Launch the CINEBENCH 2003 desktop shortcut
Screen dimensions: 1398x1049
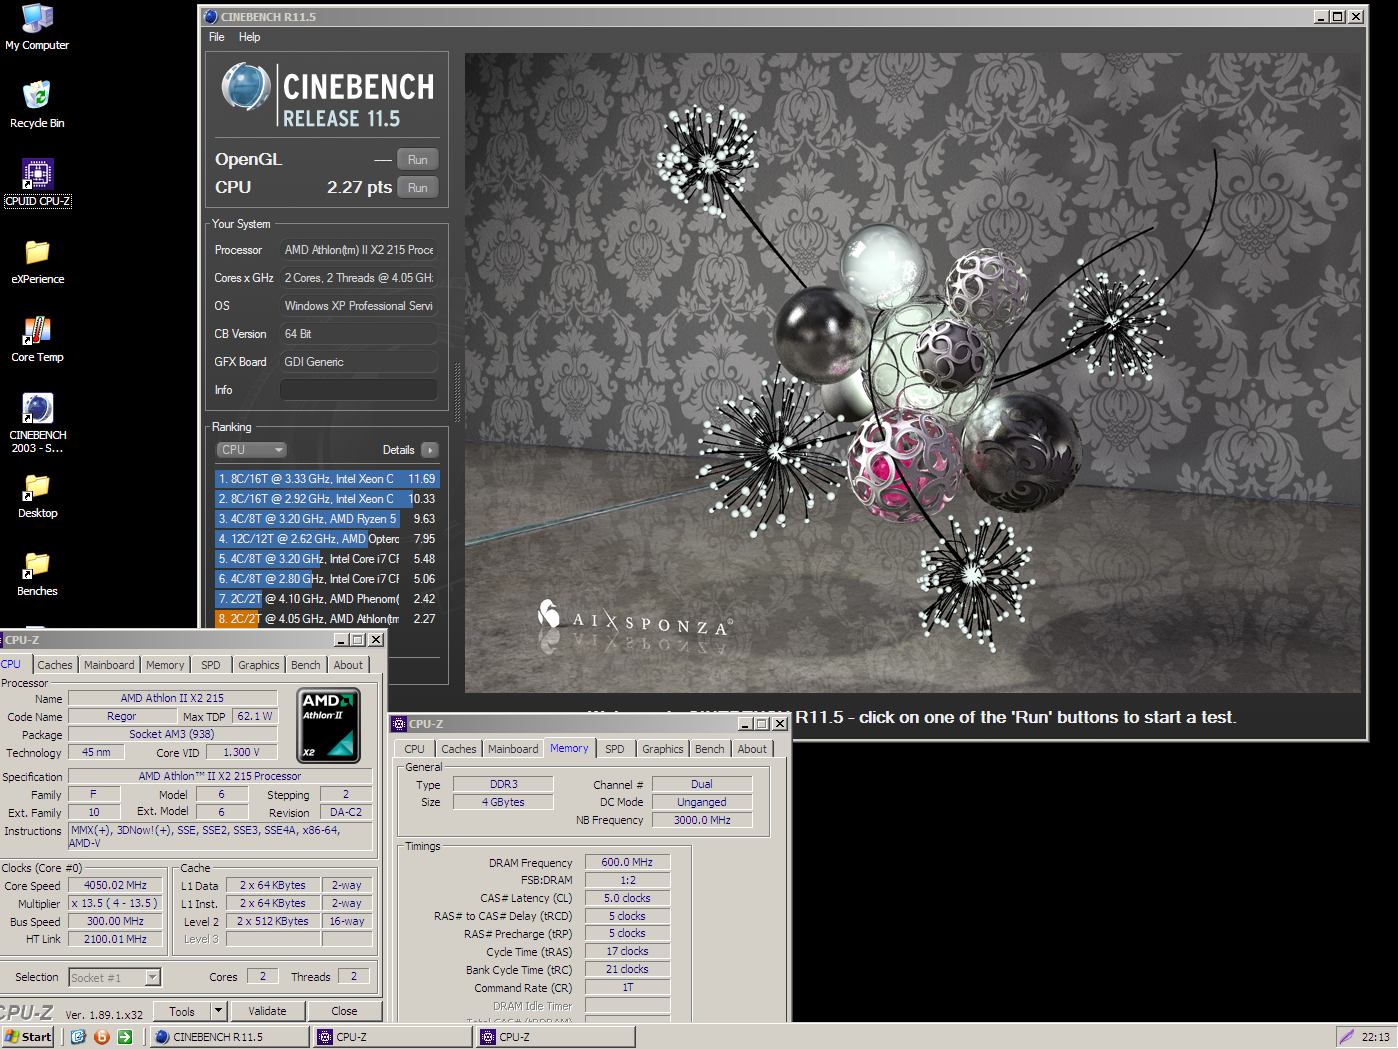(37, 423)
